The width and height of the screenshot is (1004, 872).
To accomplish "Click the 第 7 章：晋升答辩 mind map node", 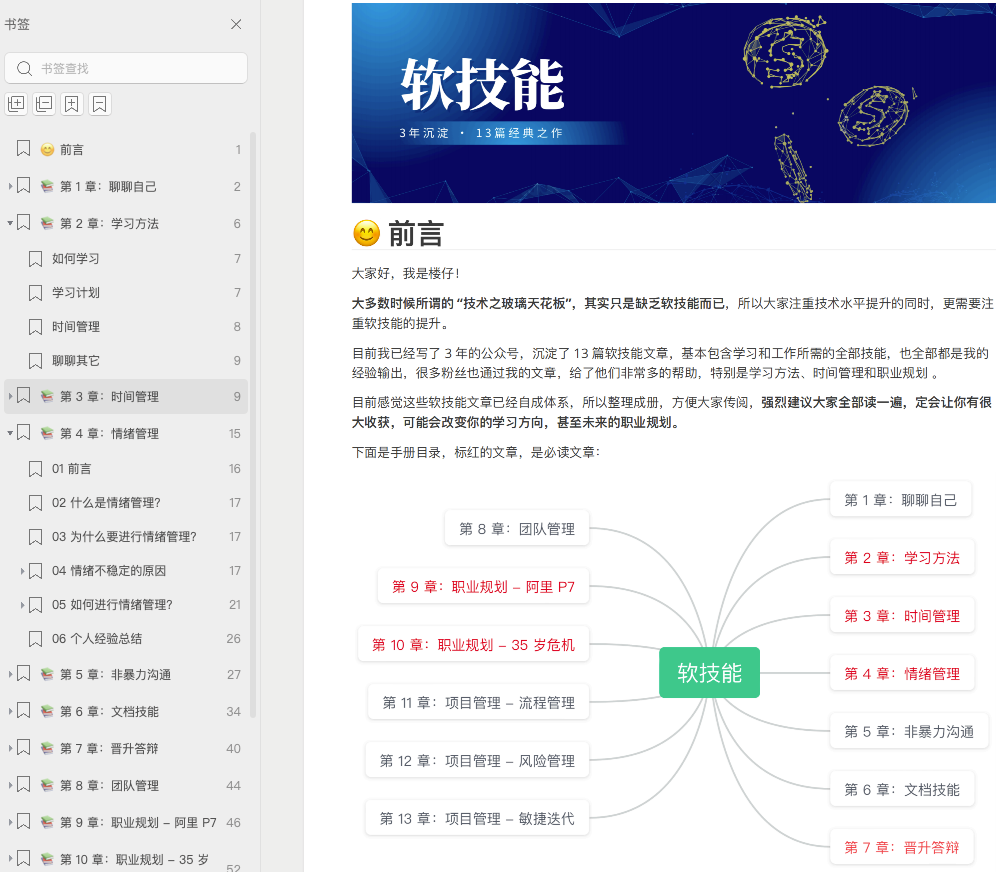I will pyautogui.click(x=902, y=847).
